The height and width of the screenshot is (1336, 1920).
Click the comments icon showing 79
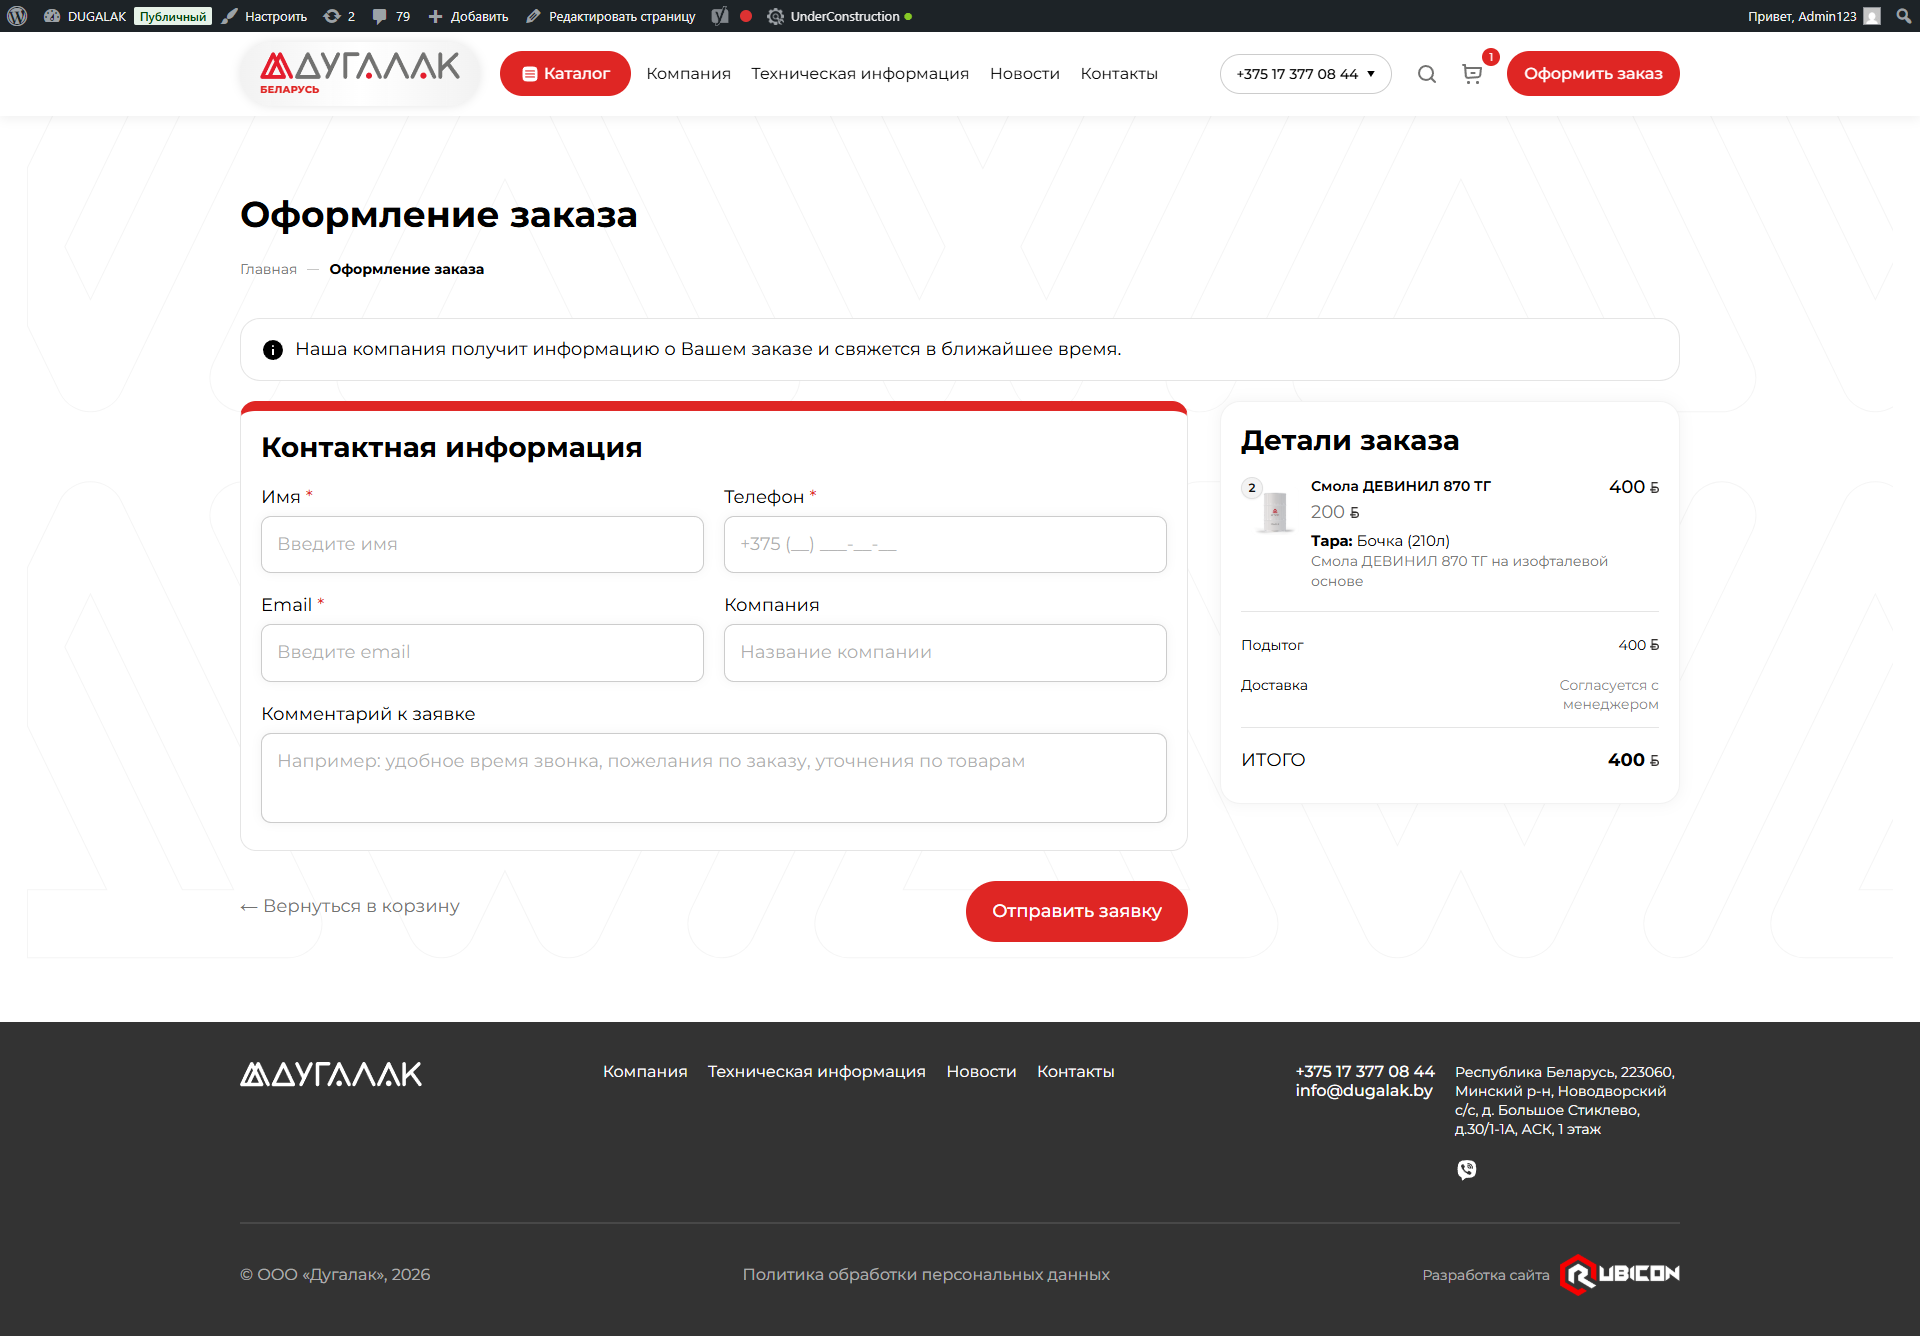coord(385,16)
